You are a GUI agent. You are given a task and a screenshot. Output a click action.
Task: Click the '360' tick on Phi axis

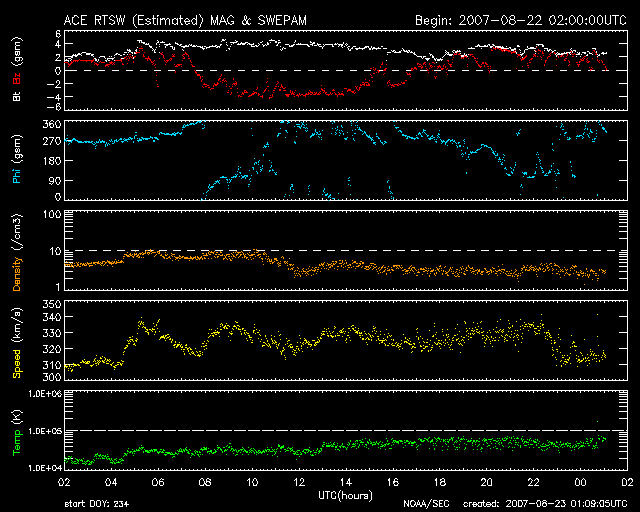[52, 125]
